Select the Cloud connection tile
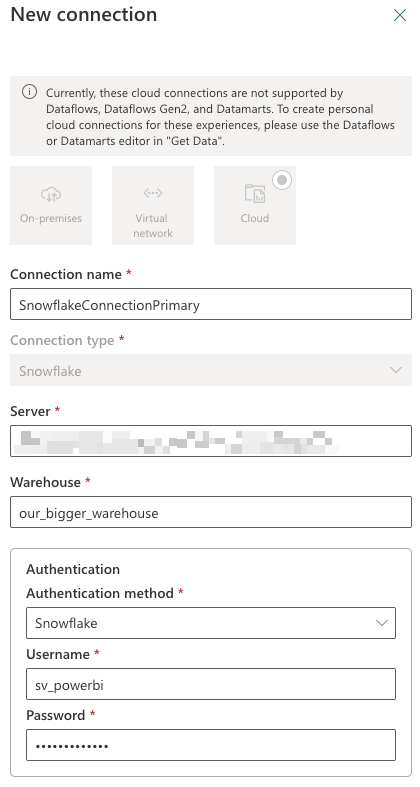Screen dimensions: 420x787 coord(254,205)
